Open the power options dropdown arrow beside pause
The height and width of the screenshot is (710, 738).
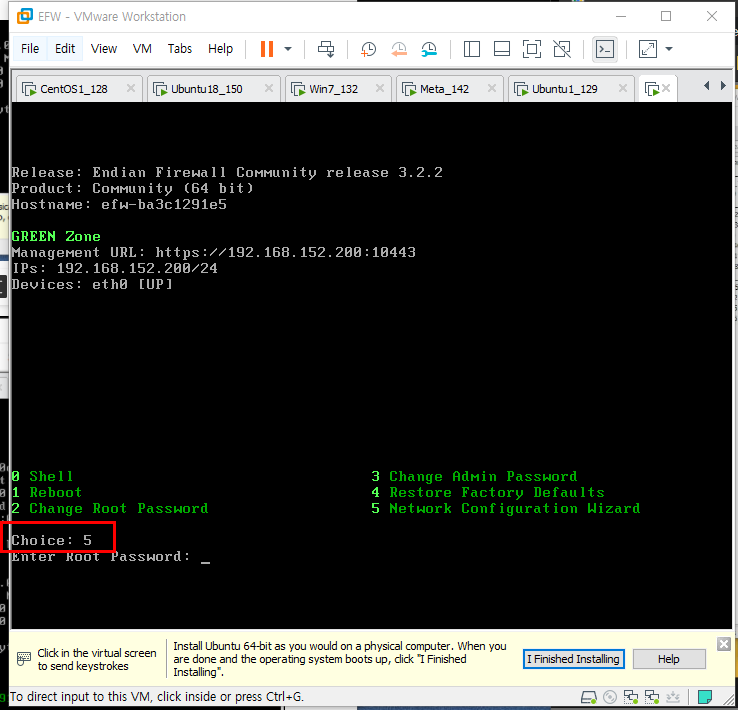pyautogui.click(x=288, y=49)
